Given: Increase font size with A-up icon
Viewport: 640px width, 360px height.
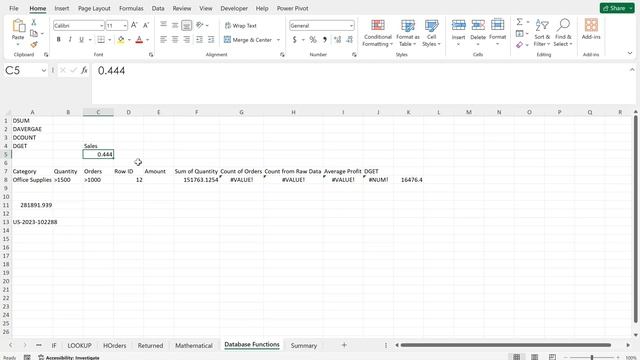Looking at the screenshot, I should point(134,25).
